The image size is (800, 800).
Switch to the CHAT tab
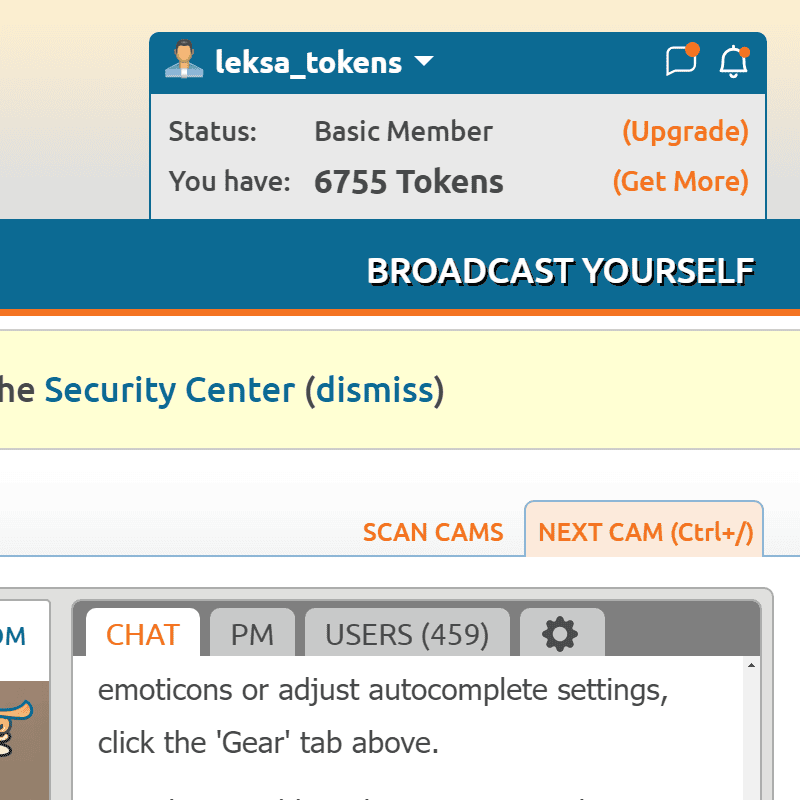coord(143,635)
